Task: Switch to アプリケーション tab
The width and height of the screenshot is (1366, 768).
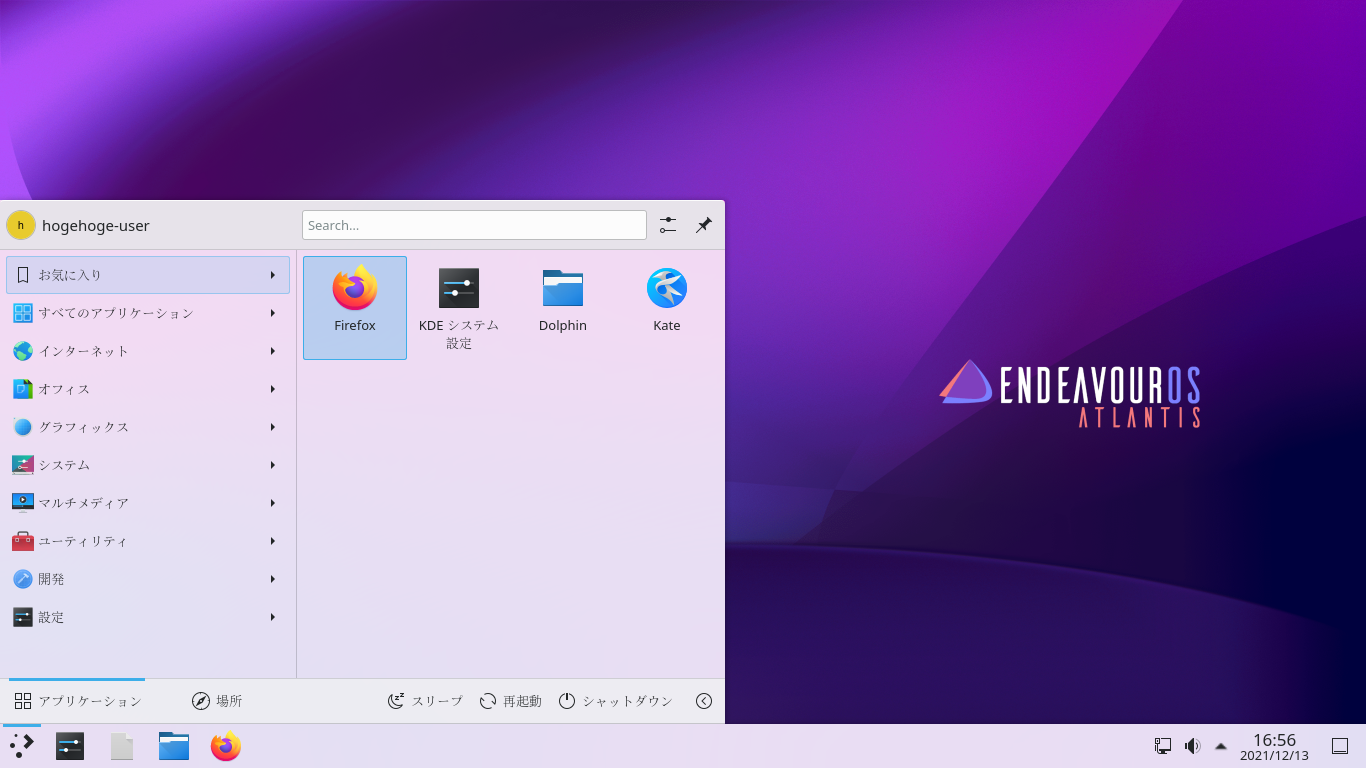Action: 77,701
